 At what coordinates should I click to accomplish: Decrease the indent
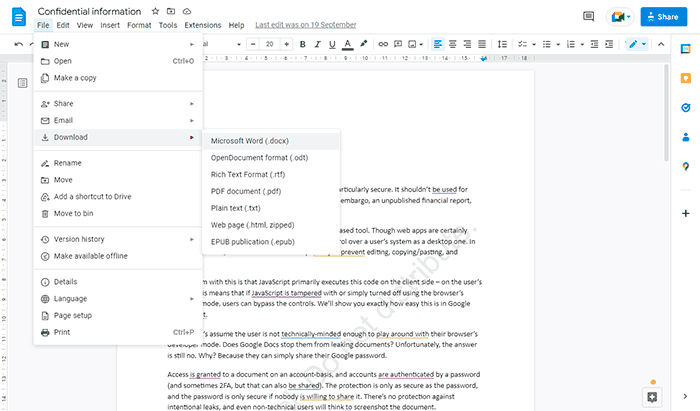pyautogui.click(x=594, y=44)
